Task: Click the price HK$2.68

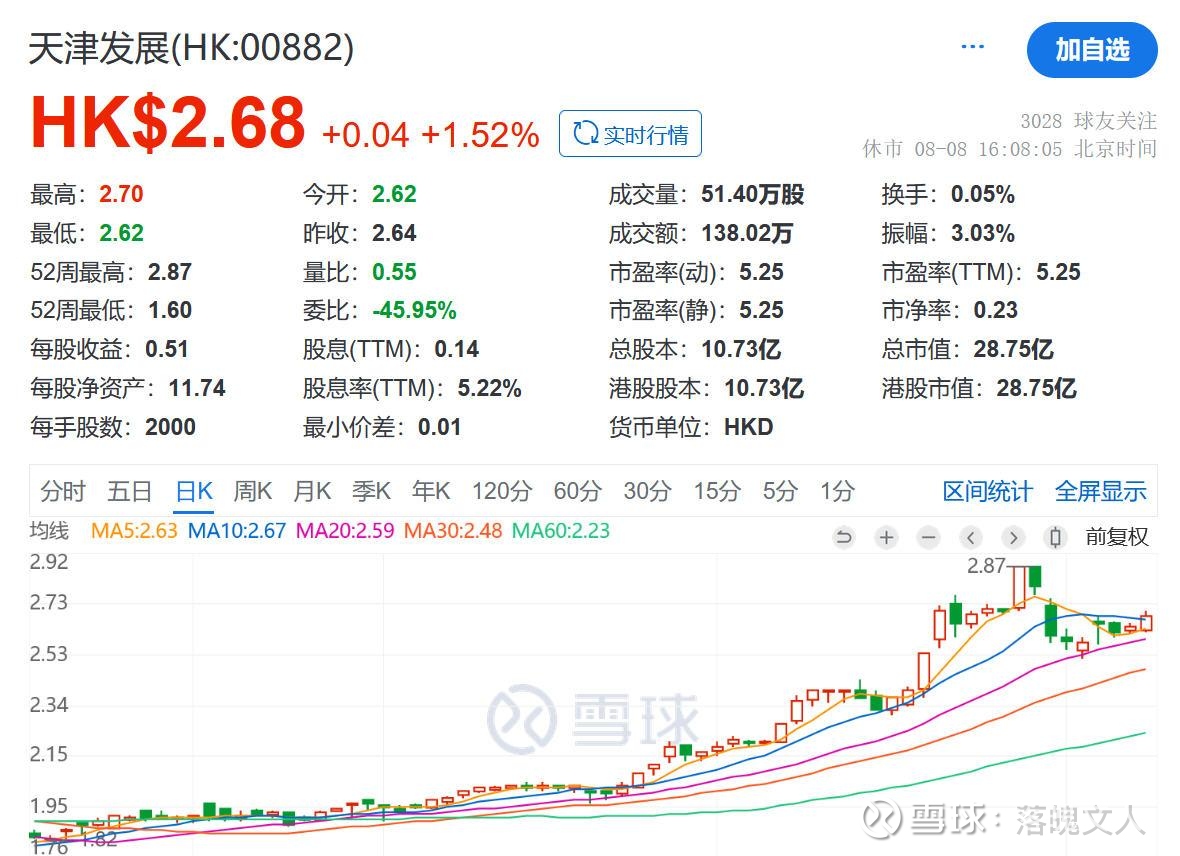Action: point(167,123)
